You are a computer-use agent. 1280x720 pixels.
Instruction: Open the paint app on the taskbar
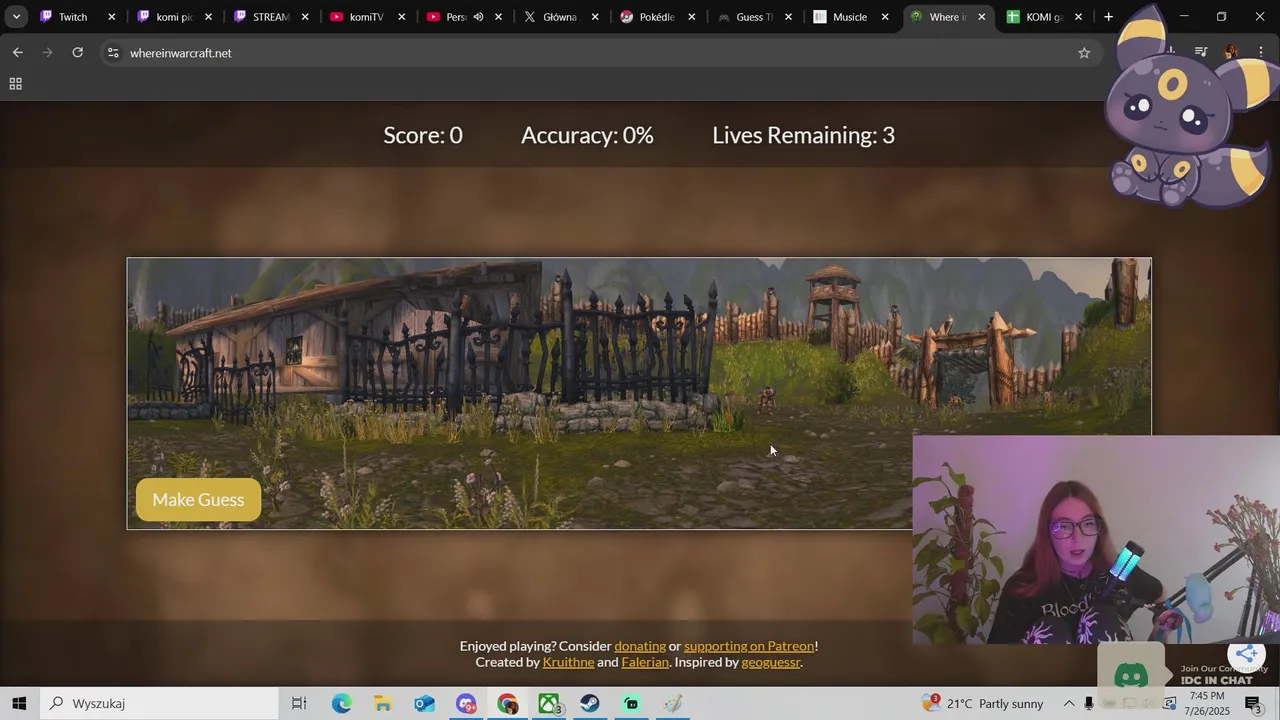pyautogui.click(x=674, y=703)
